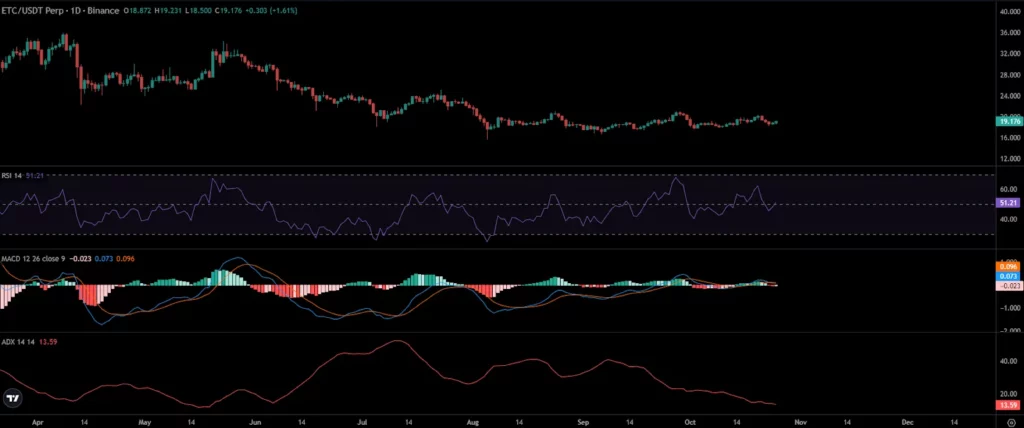Click the high value H19.231

pos(168,11)
